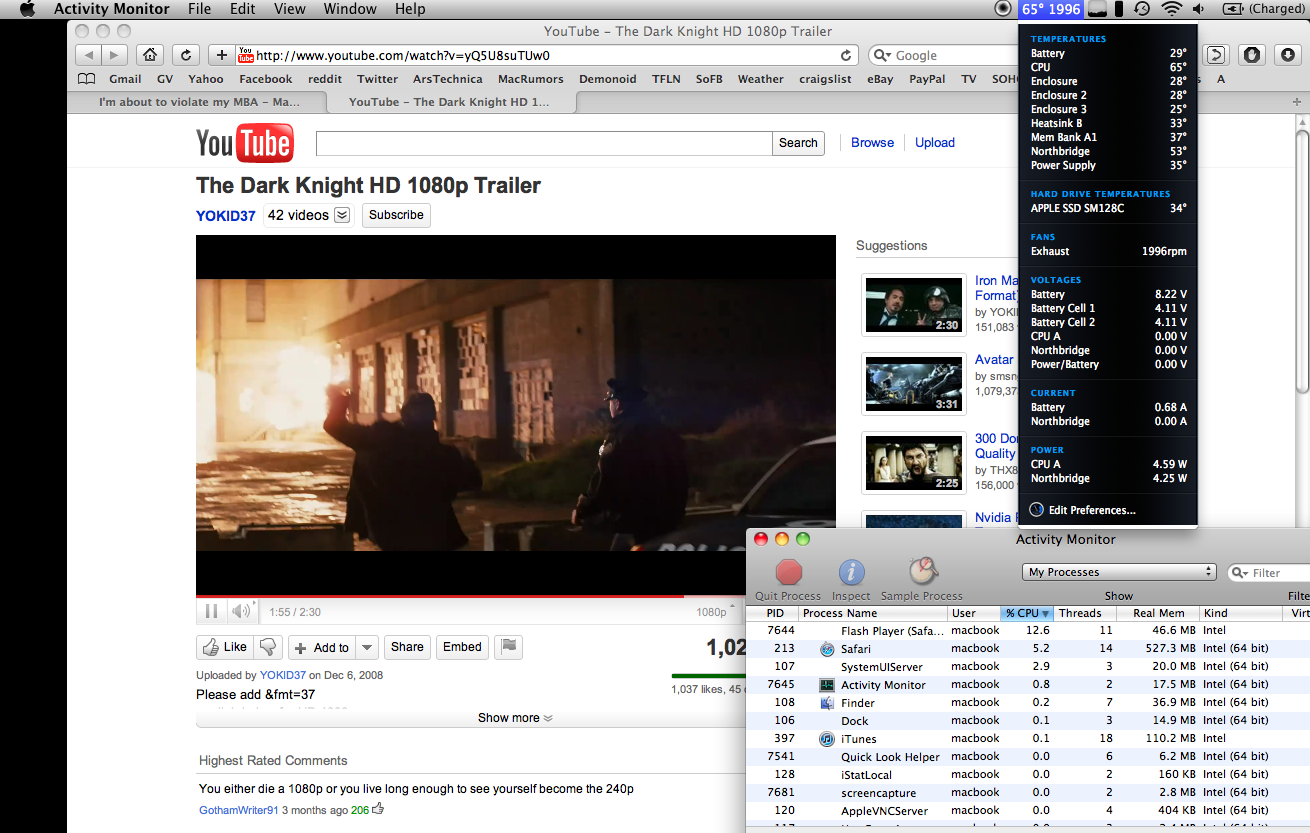The height and width of the screenshot is (833, 1310).
Task: Click the Time Machine menu bar icon
Action: [1142, 9]
